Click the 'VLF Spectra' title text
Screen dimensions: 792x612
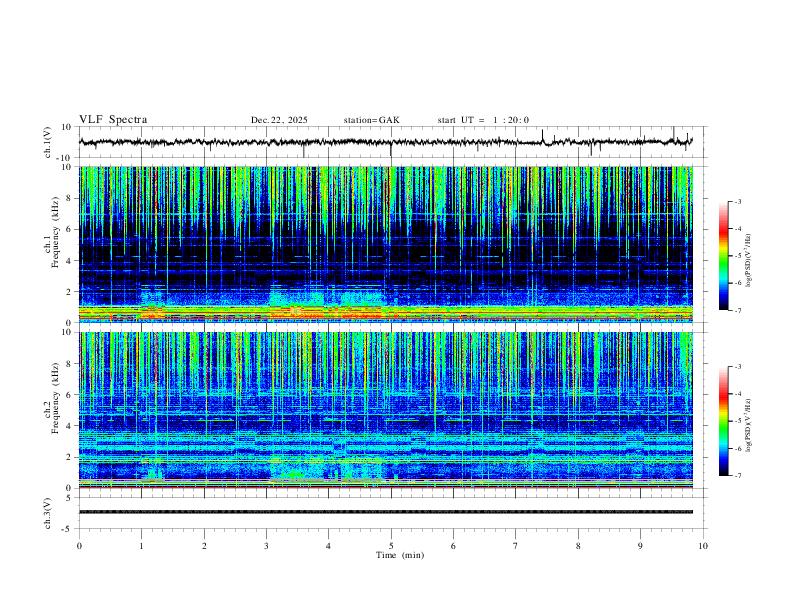point(113,120)
